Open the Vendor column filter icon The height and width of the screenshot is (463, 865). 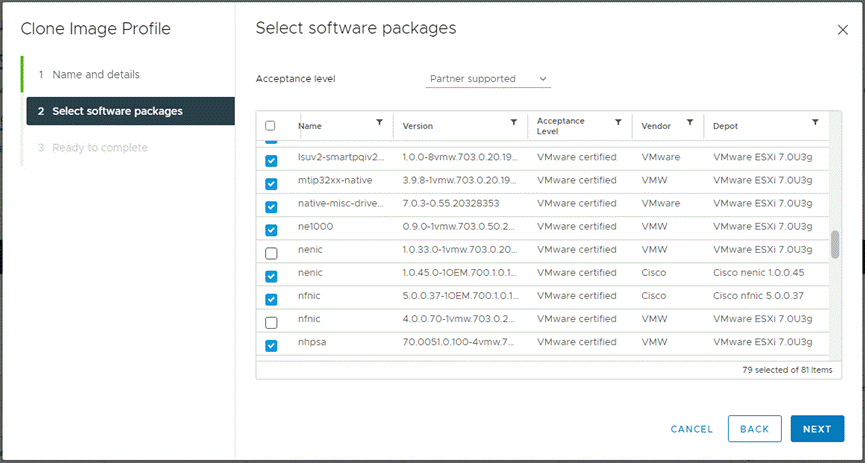click(690, 122)
